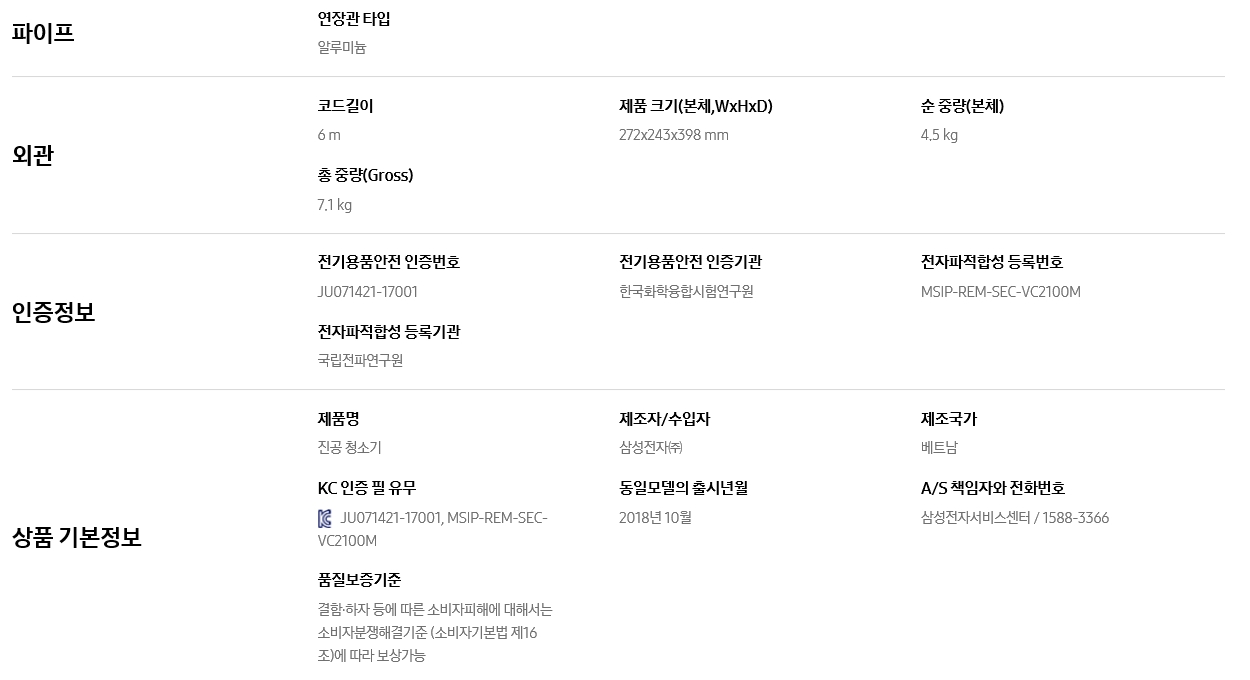The width and height of the screenshot is (1250, 680).
Task: Click 국립전파연구원 registration agency text
Action: click(x=361, y=360)
